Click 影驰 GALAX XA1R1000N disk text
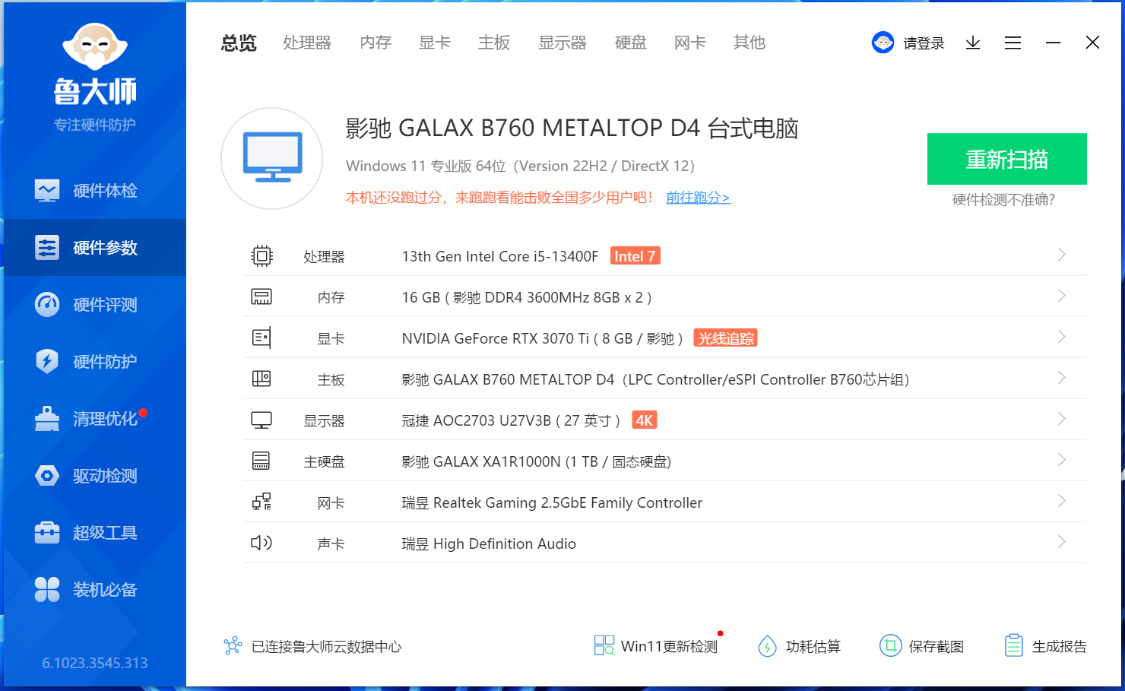Image resolution: width=1125 pixels, height=691 pixels. tap(537, 462)
